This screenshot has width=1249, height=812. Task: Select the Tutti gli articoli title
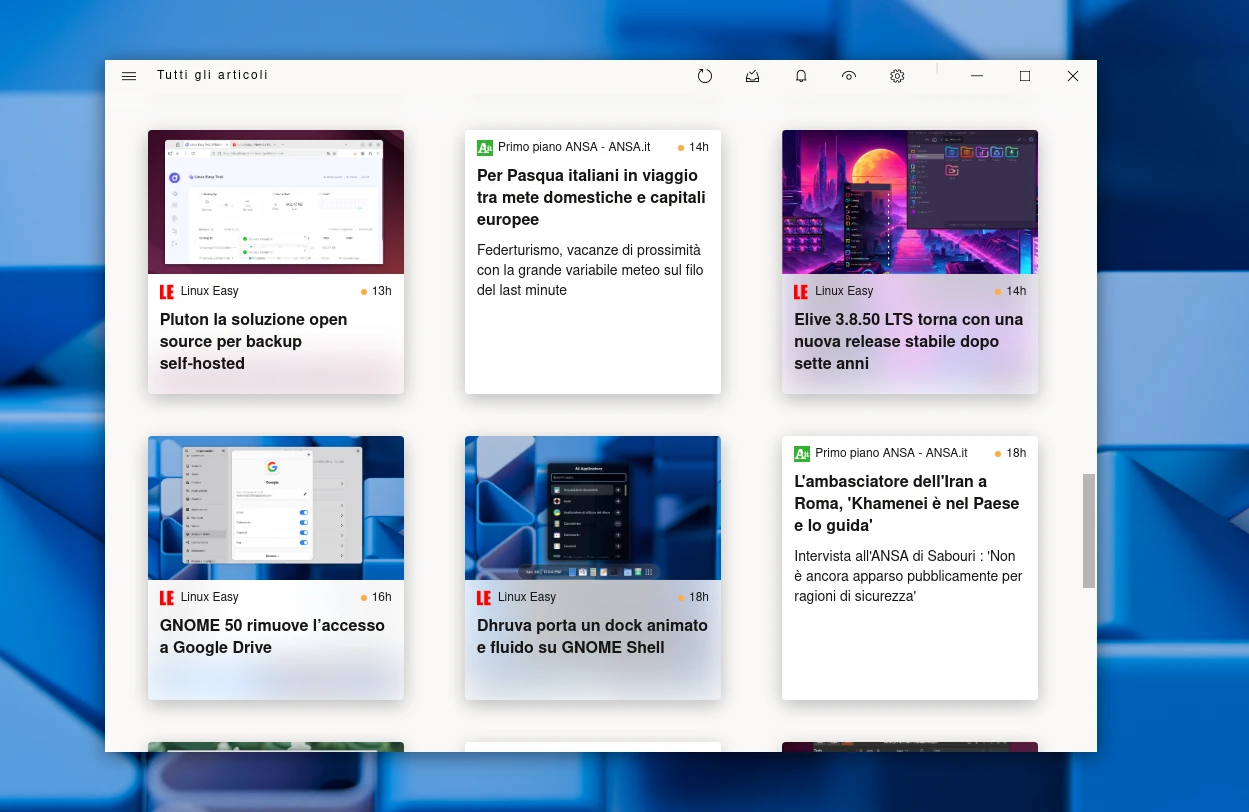[x=213, y=76]
